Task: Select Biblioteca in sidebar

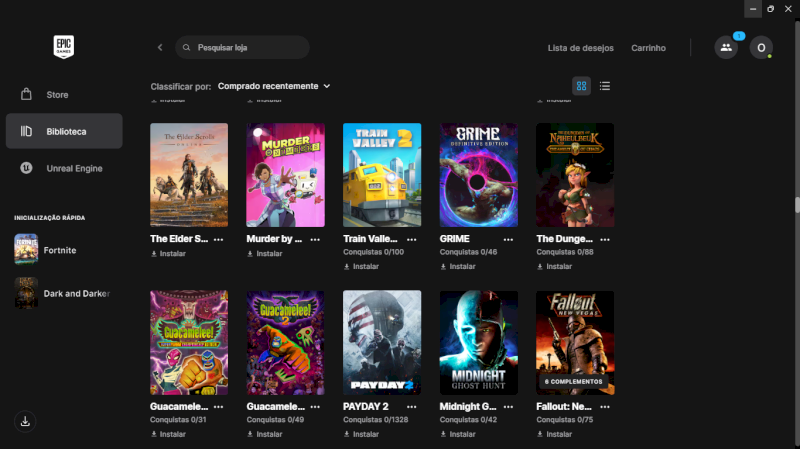Action: (x=64, y=131)
